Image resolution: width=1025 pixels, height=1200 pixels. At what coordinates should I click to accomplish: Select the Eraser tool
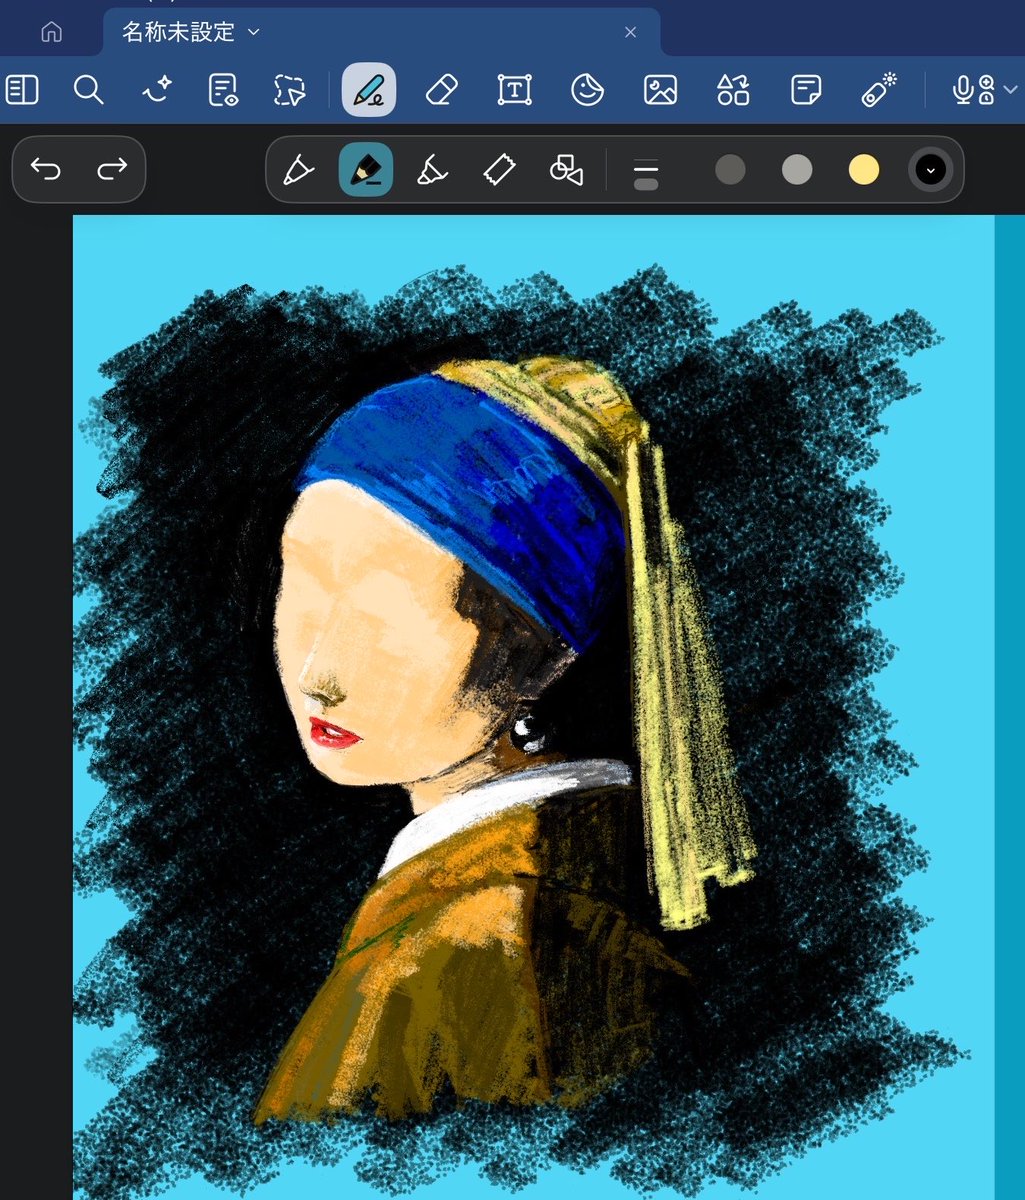441,90
